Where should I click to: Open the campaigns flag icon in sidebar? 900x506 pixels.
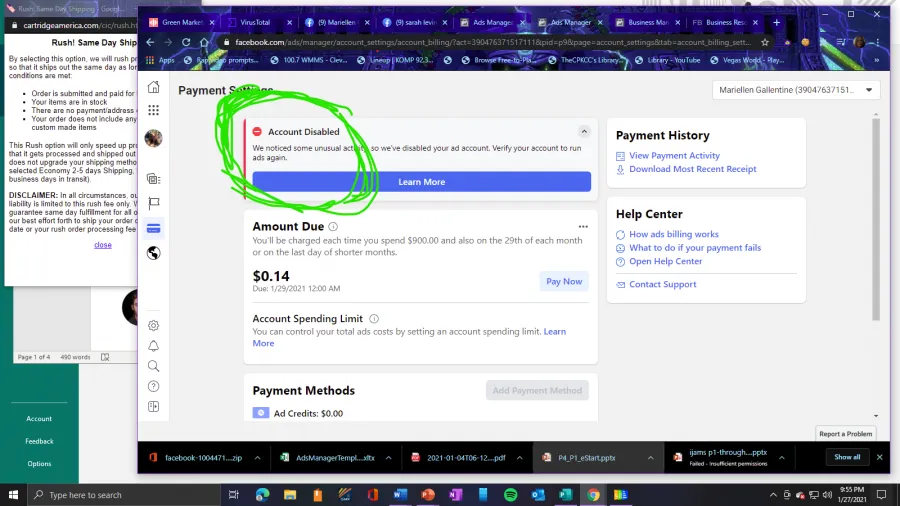coord(153,203)
